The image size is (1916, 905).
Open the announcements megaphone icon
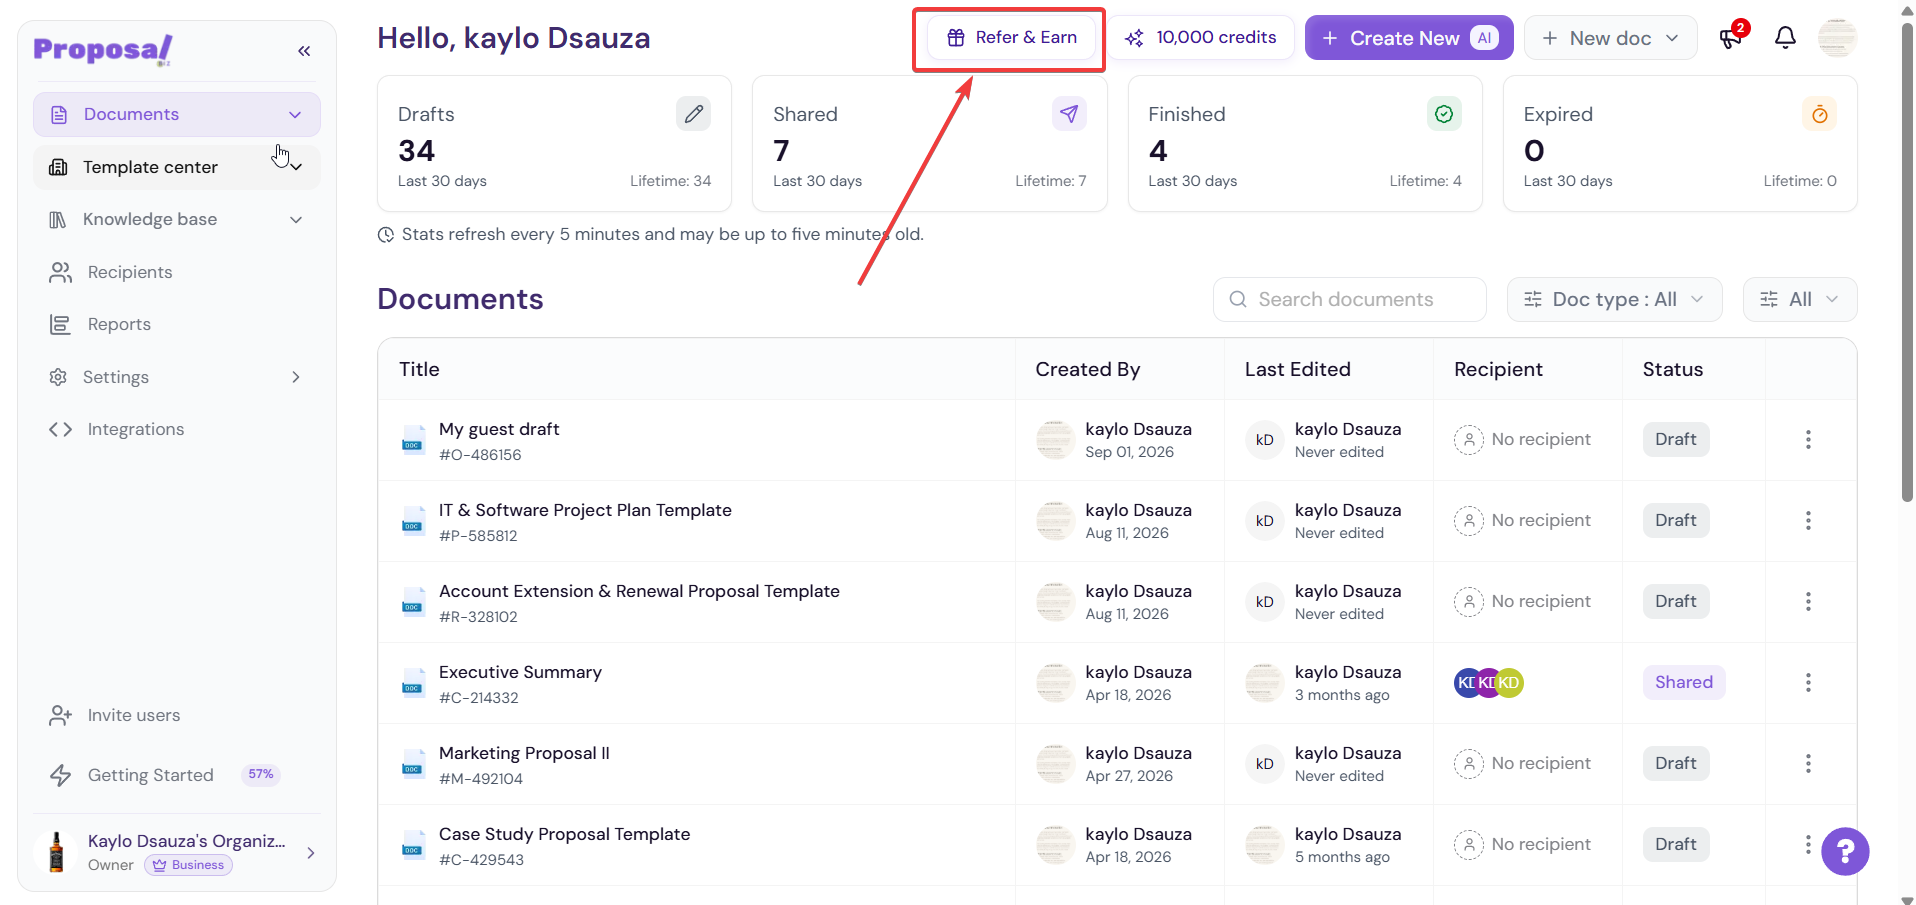point(1731,38)
